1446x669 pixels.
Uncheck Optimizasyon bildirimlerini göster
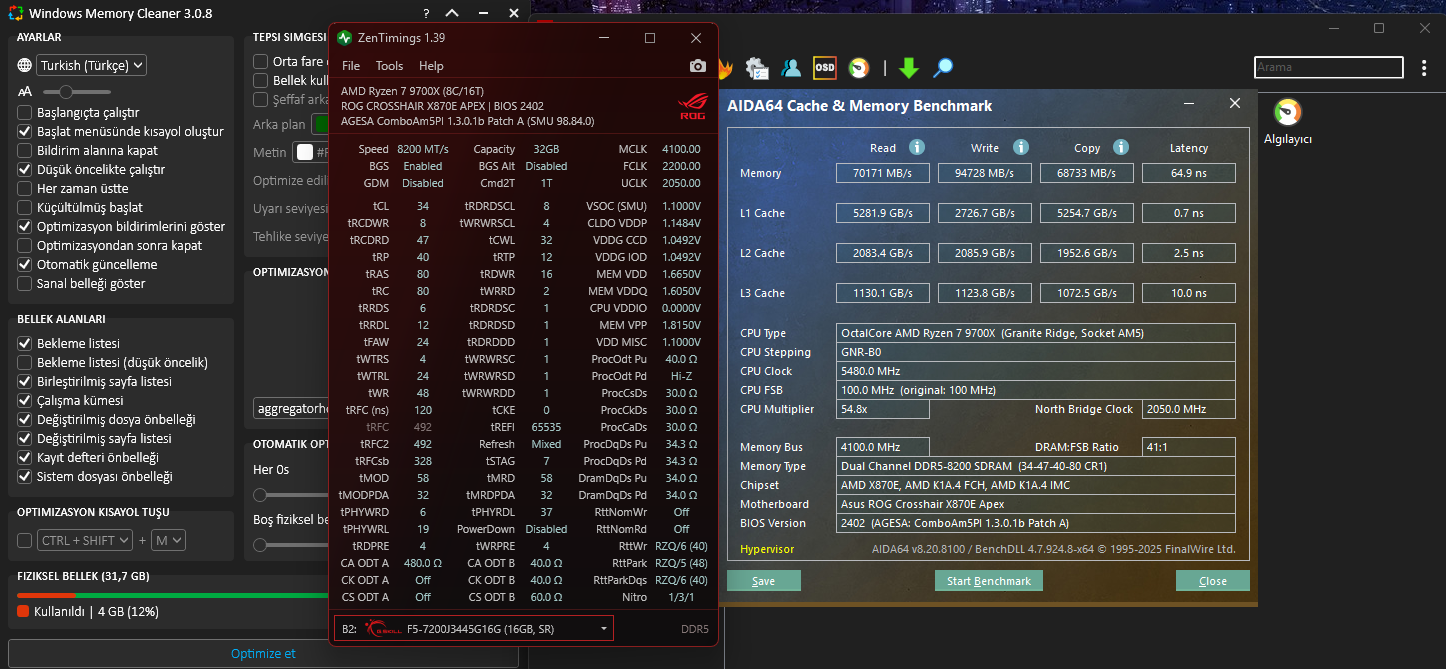coord(25,226)
